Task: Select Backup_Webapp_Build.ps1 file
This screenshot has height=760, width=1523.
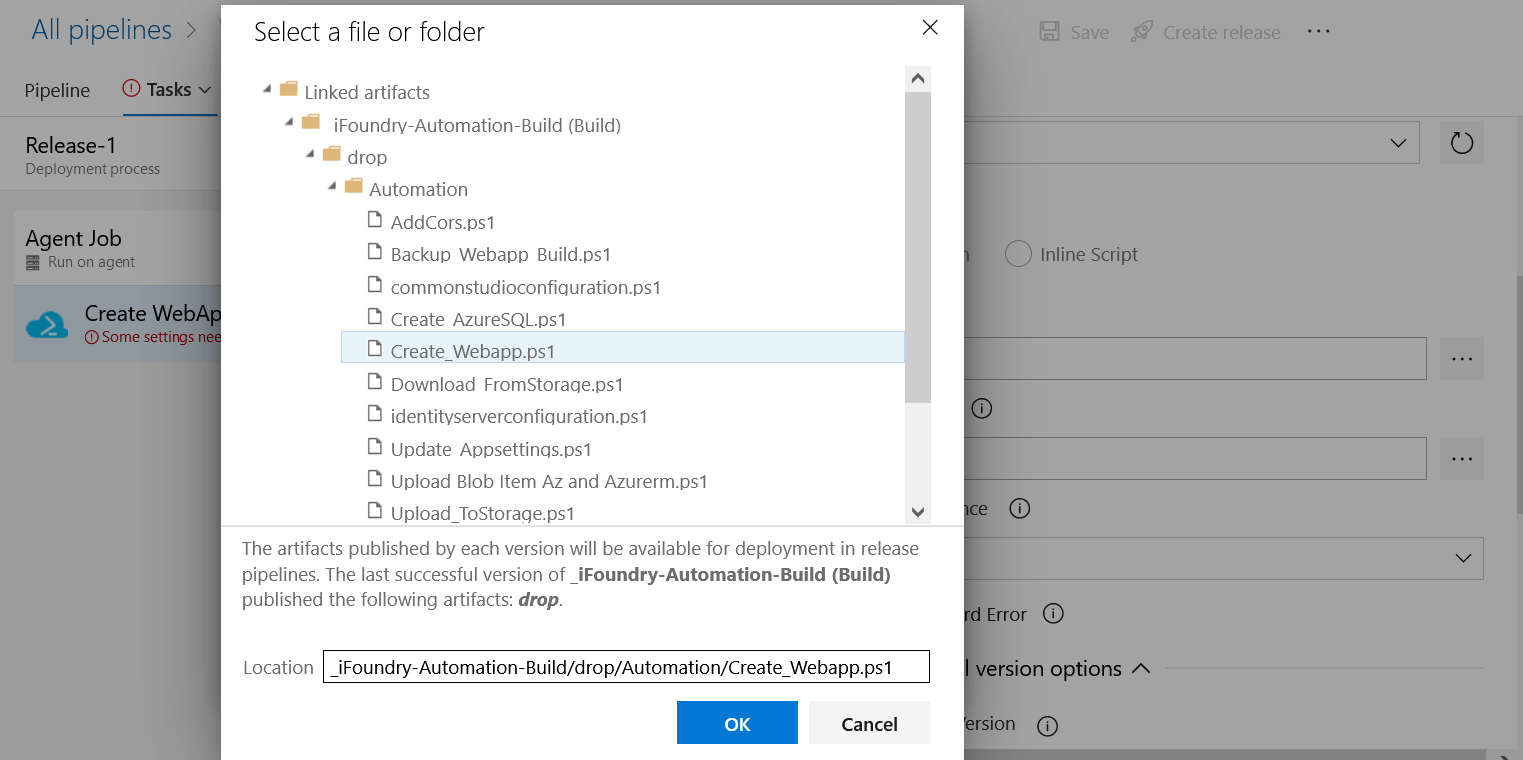Action: (x=500, y=254)
